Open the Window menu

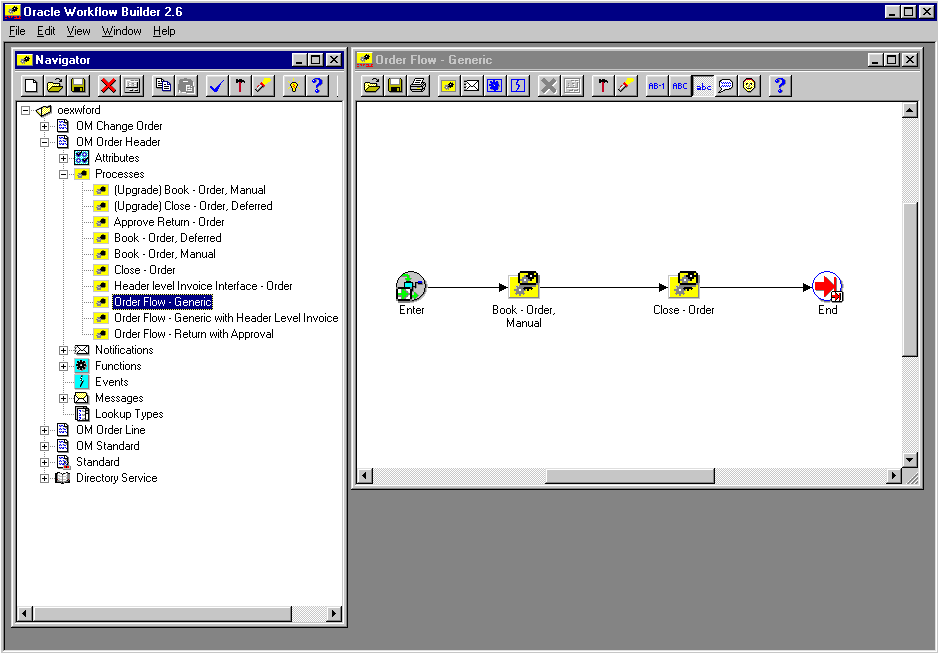click(121, 31)
